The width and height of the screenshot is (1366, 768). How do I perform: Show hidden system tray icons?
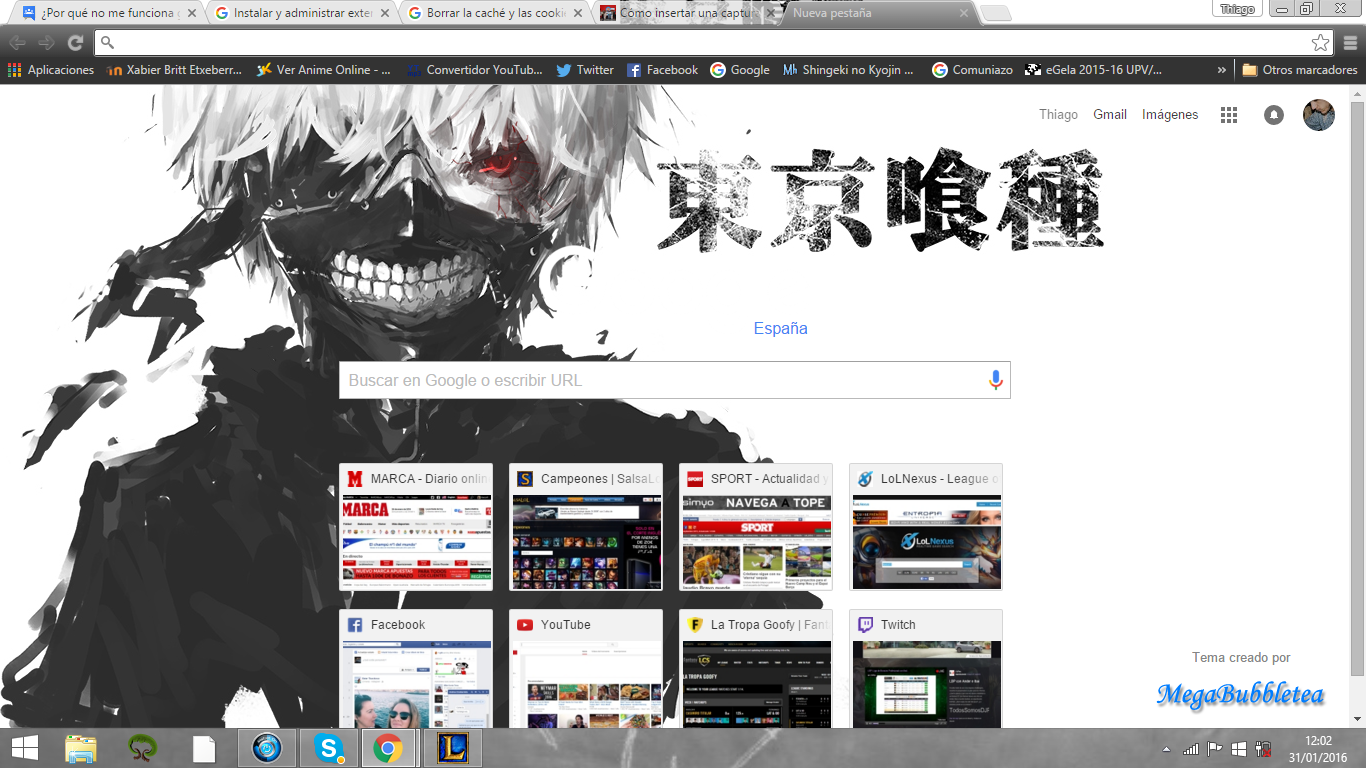click(x=1166, y=749)
